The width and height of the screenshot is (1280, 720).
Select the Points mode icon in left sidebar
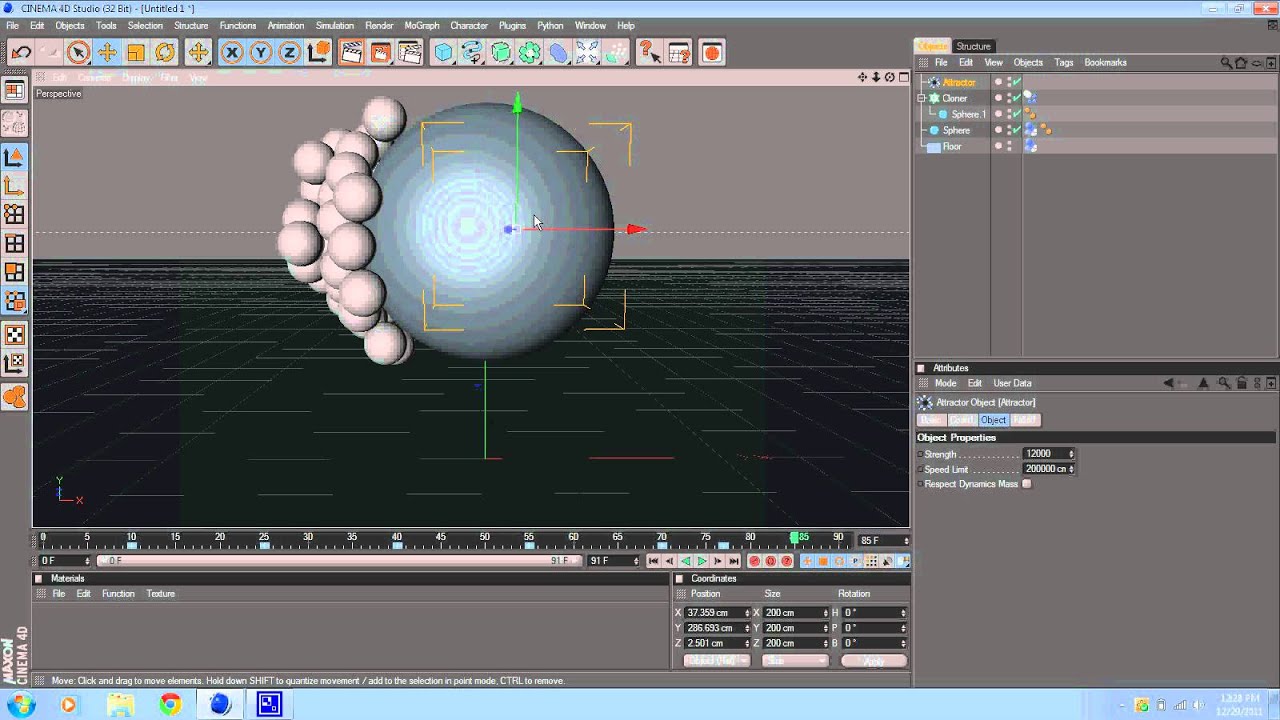click(14, 214)
